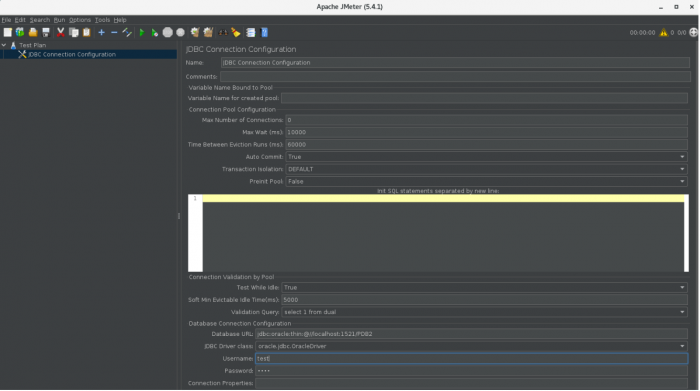The image size is (700, 391).
Task: Open the Run menu
Action: (x=59, y=20)
